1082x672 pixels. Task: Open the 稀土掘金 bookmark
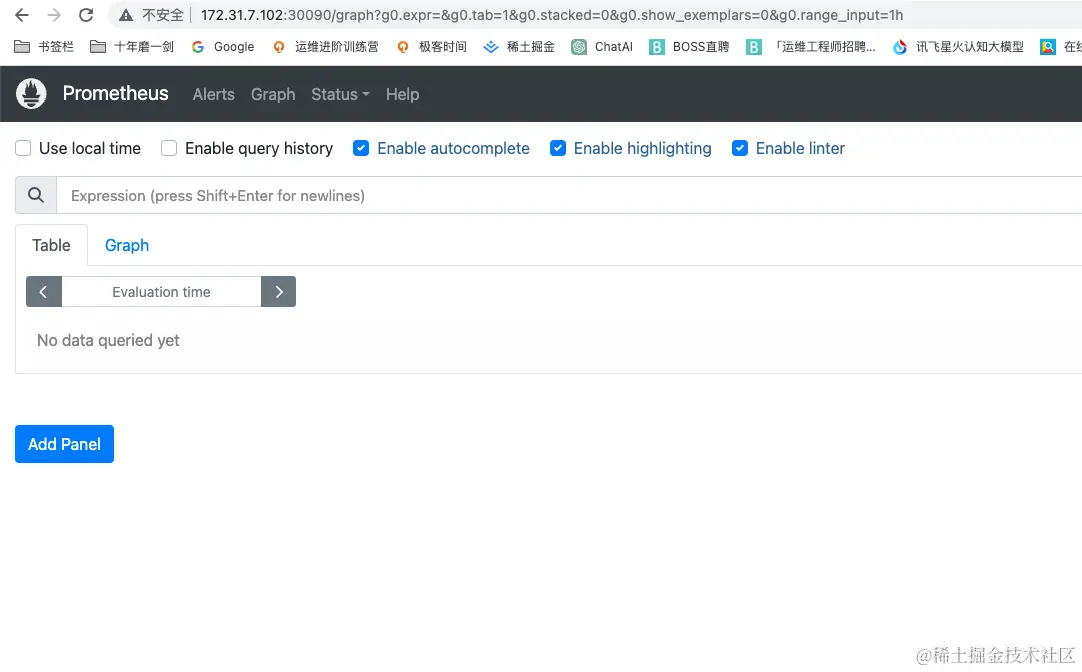tap(519, 47)
